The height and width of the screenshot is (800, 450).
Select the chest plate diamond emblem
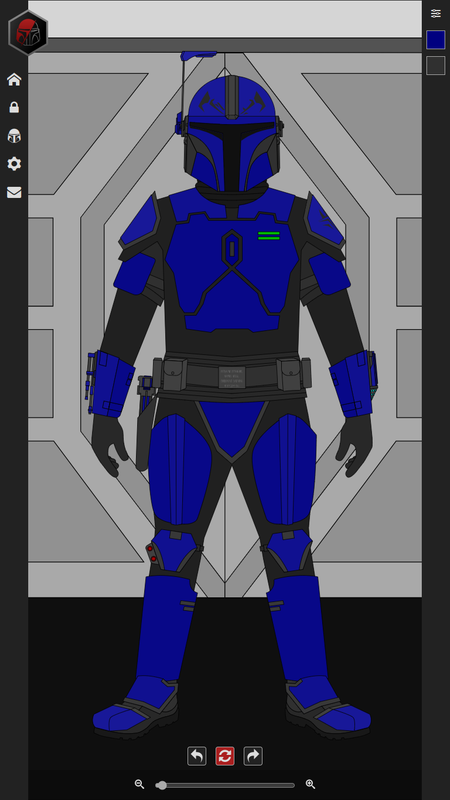[x=232, y=248]
